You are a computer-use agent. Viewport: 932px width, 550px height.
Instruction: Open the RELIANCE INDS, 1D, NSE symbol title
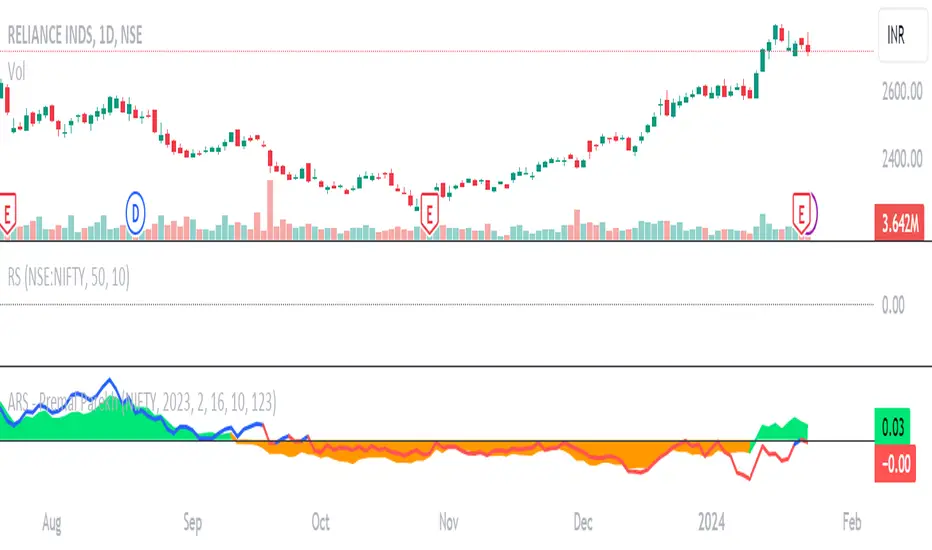[75, 36]
